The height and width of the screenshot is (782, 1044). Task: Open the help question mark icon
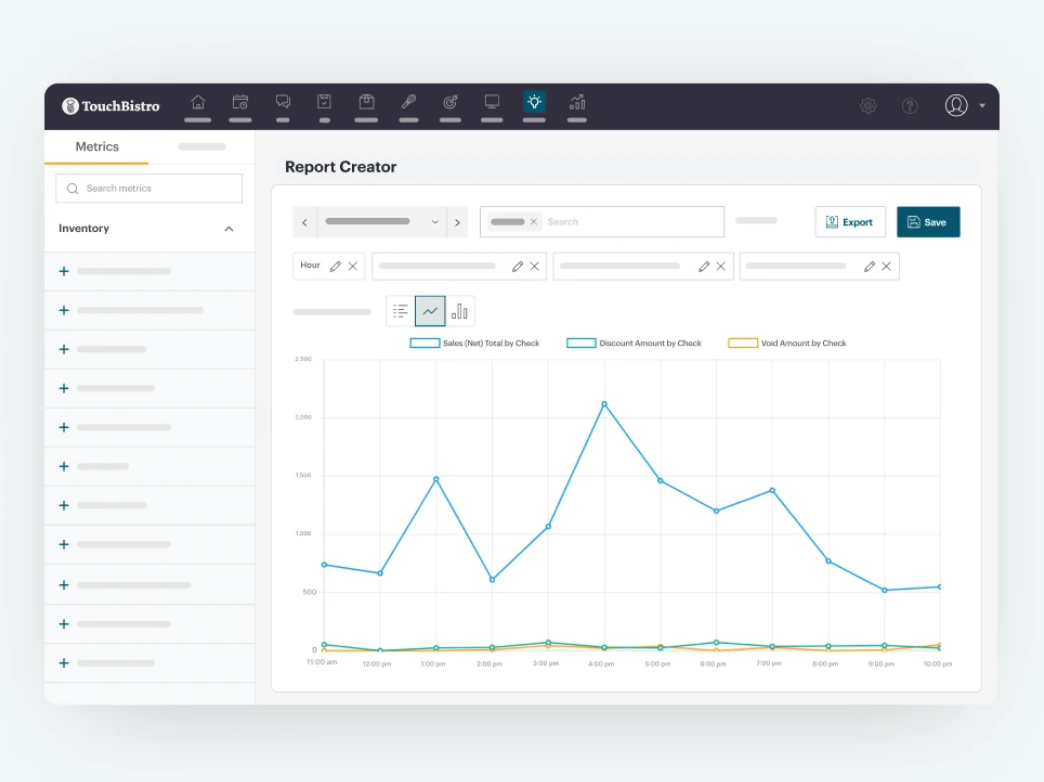[910, 105]
